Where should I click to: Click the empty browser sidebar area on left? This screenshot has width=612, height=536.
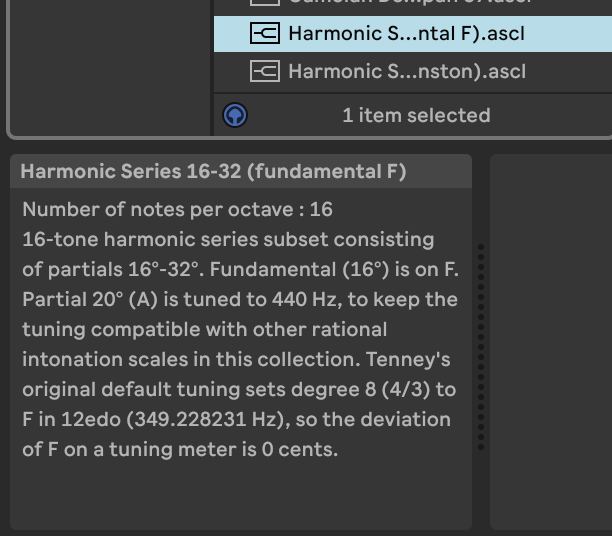(x=110, y=66)
